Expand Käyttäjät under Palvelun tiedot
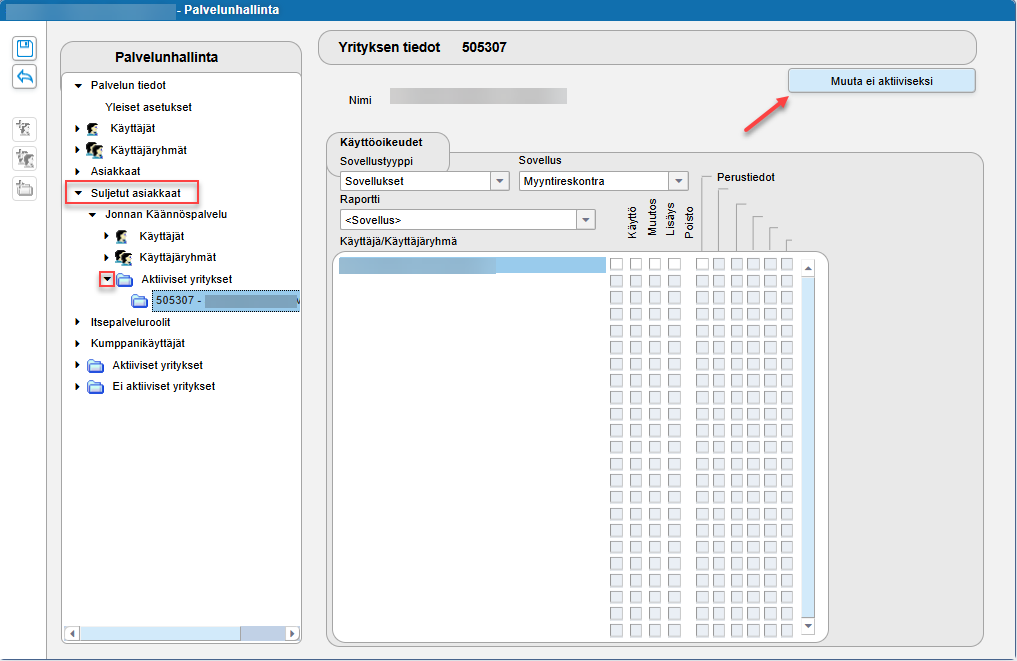The height and width of the screenshot is (661, 1017). [x=78, y=129]
